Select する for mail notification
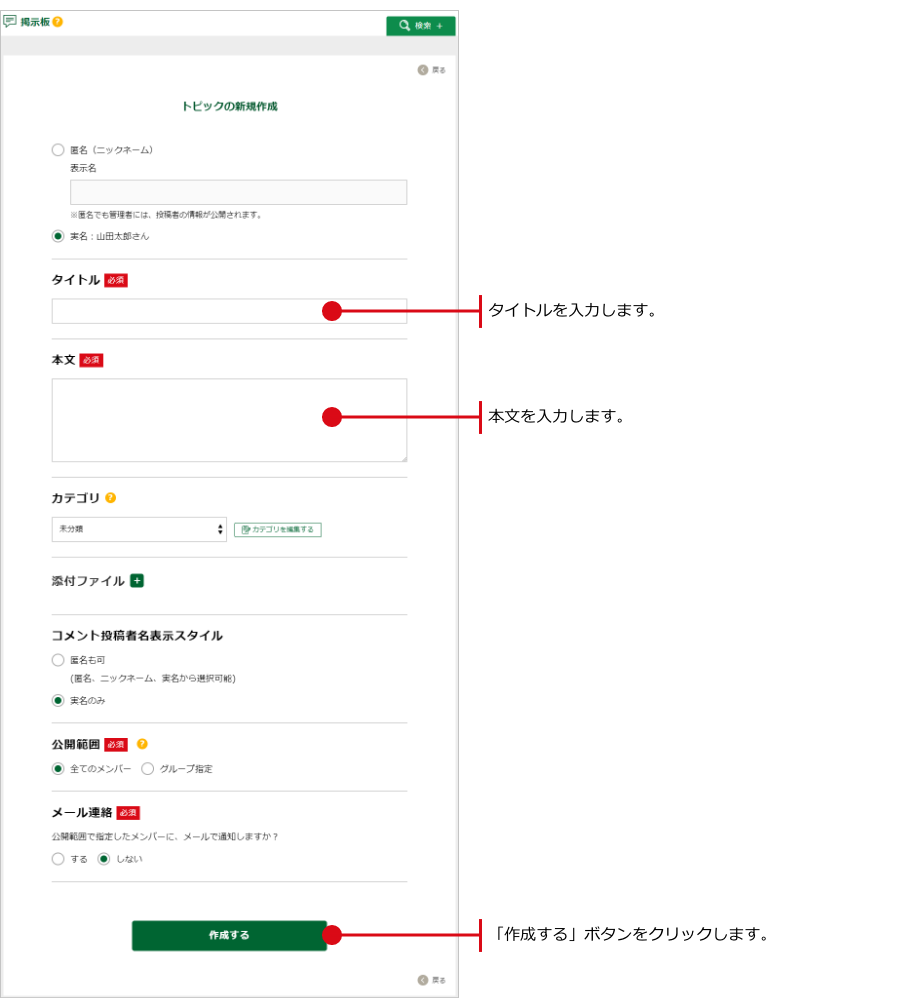This screenshot has width=900, height=1008. point(58,859)
